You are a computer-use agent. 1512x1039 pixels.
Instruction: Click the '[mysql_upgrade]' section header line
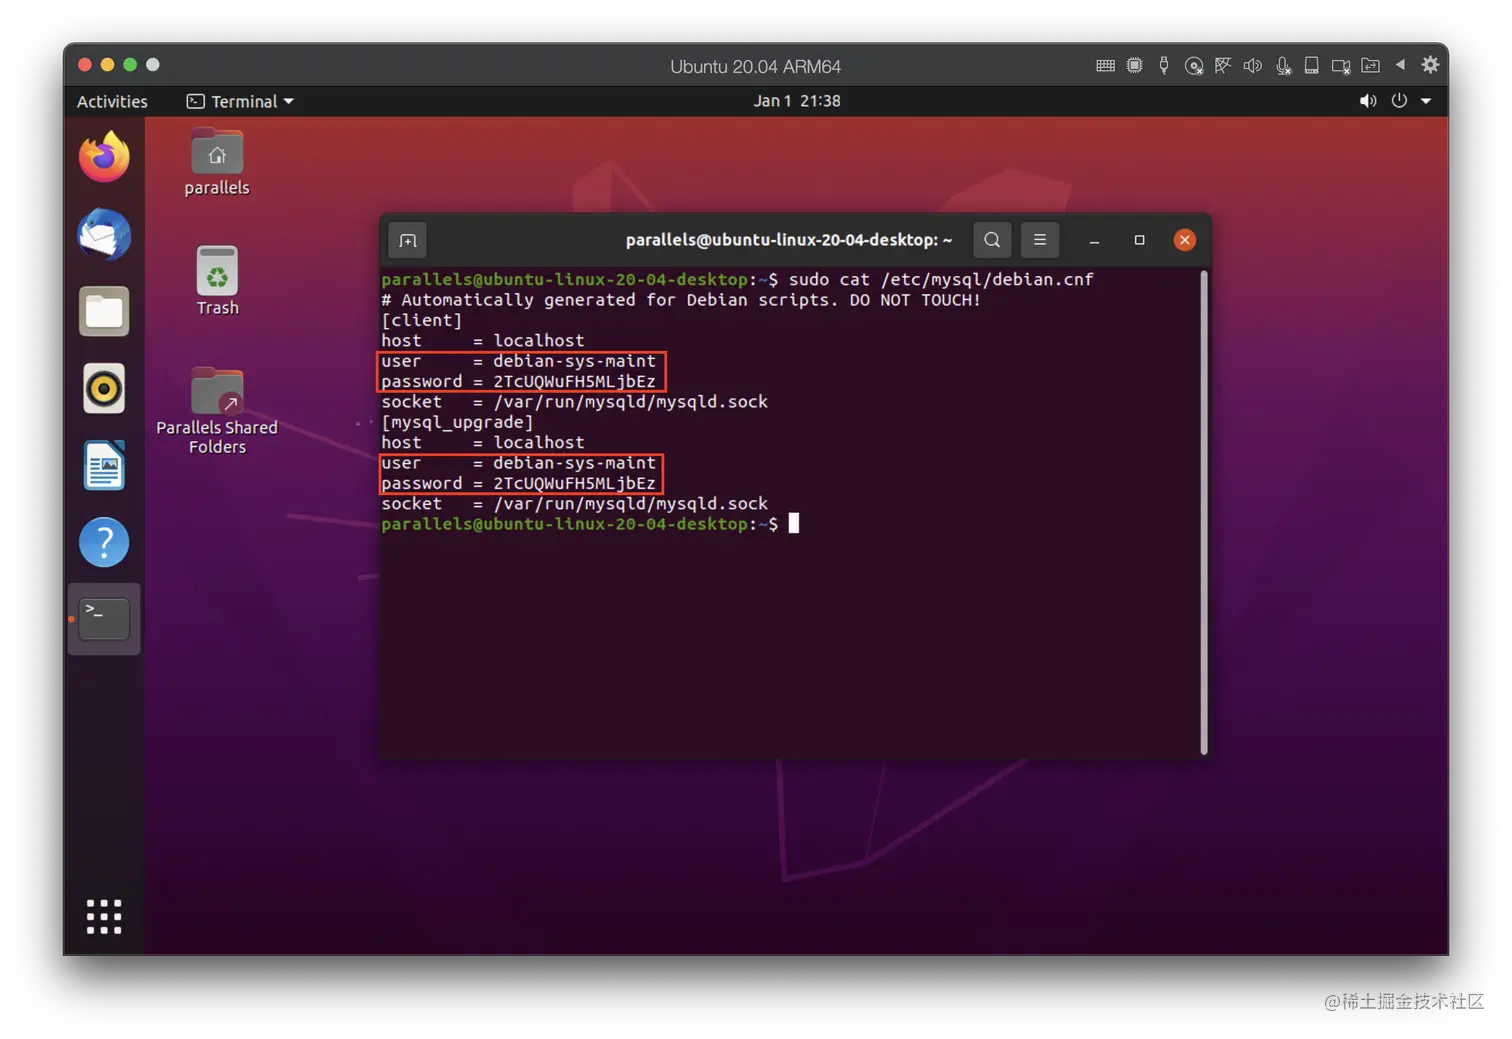coord(458,422)
